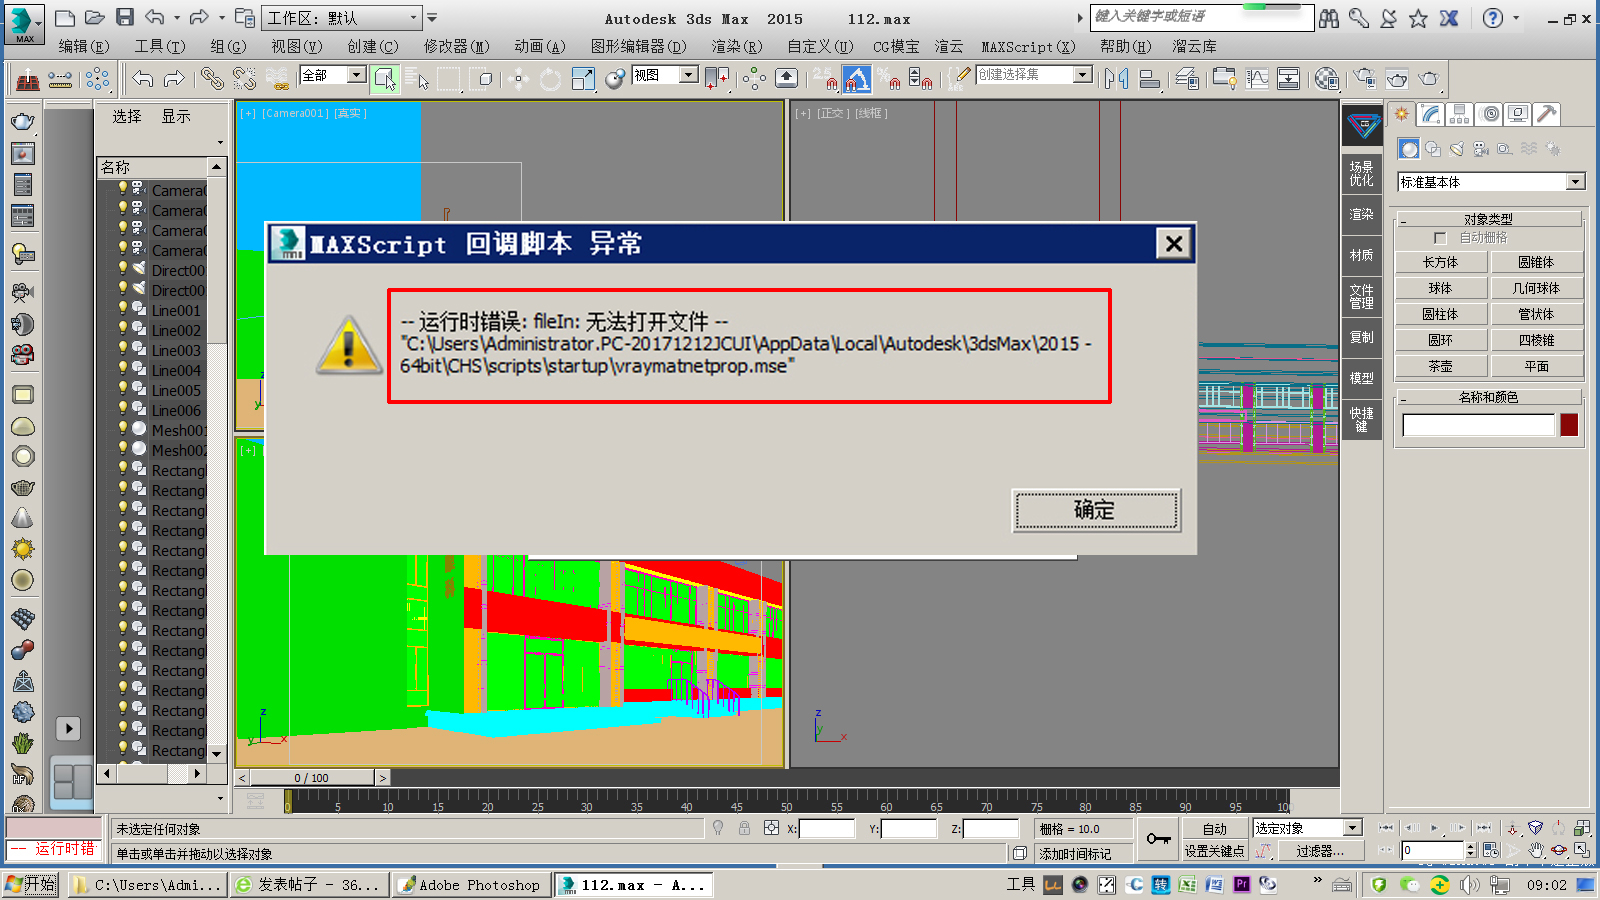The image size is (1600, 900).
Task: Choose the Select and Scale tool
Action: pyautogui.click(x=583, y=78)
